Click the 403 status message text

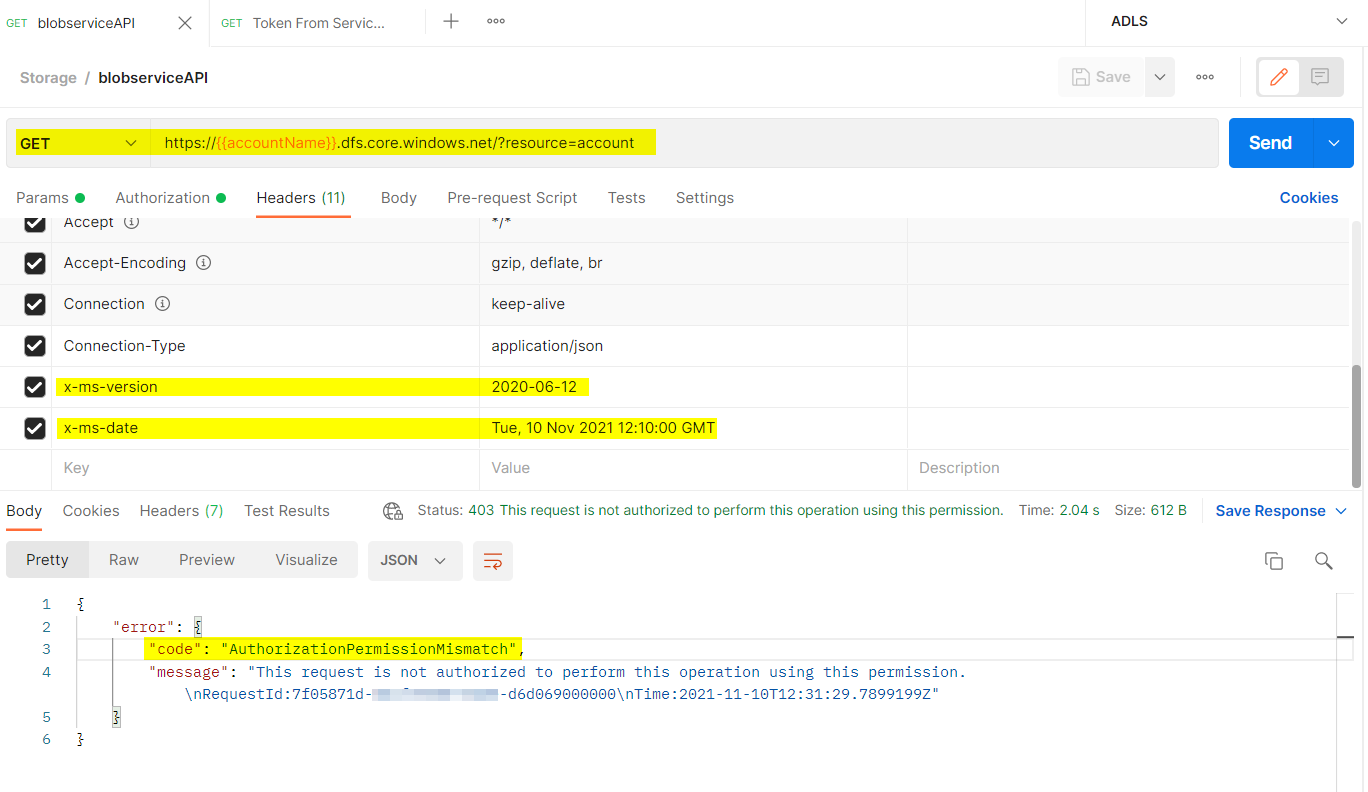click(736, 511)
